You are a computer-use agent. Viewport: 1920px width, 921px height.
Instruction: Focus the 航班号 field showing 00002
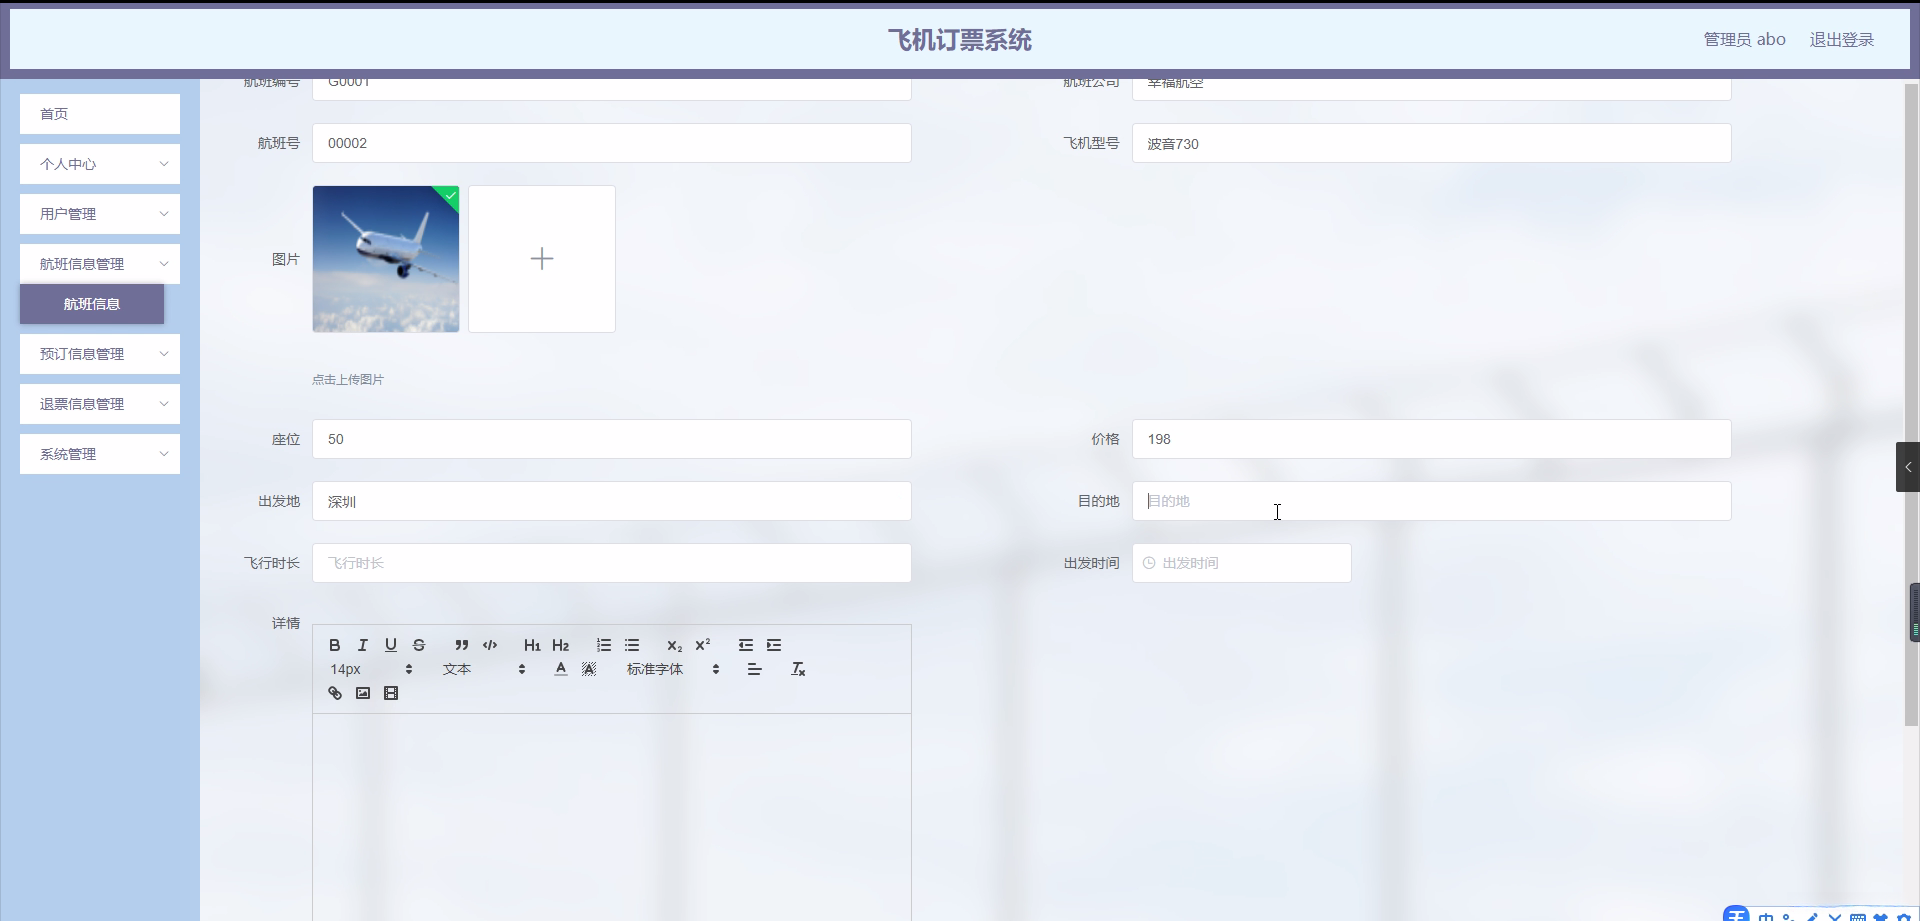point(612,143)
